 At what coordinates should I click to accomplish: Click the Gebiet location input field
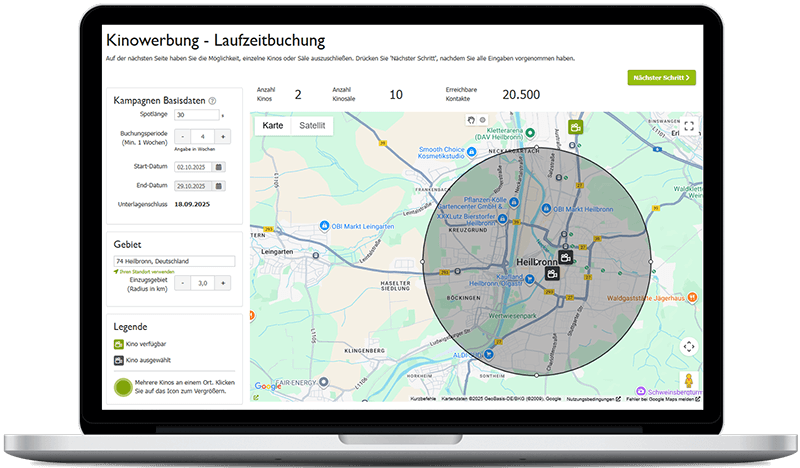(174, 261)
